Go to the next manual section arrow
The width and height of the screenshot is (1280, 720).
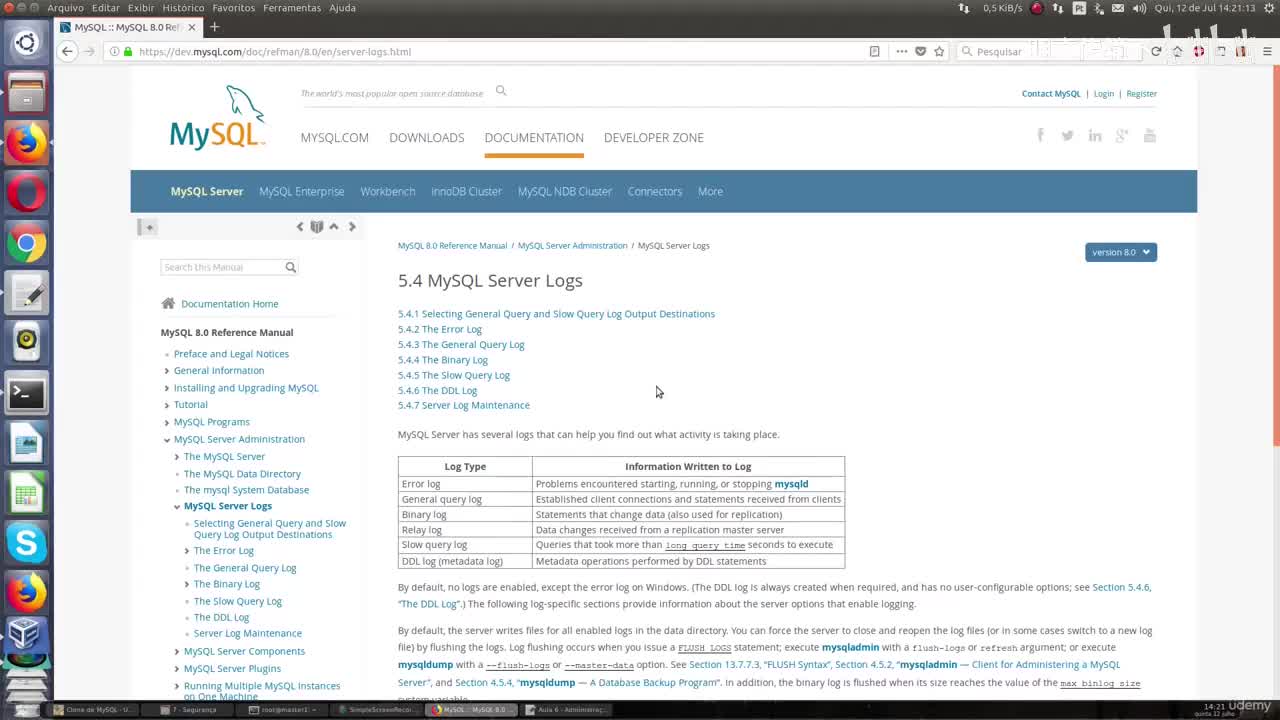tap(352, 227)
